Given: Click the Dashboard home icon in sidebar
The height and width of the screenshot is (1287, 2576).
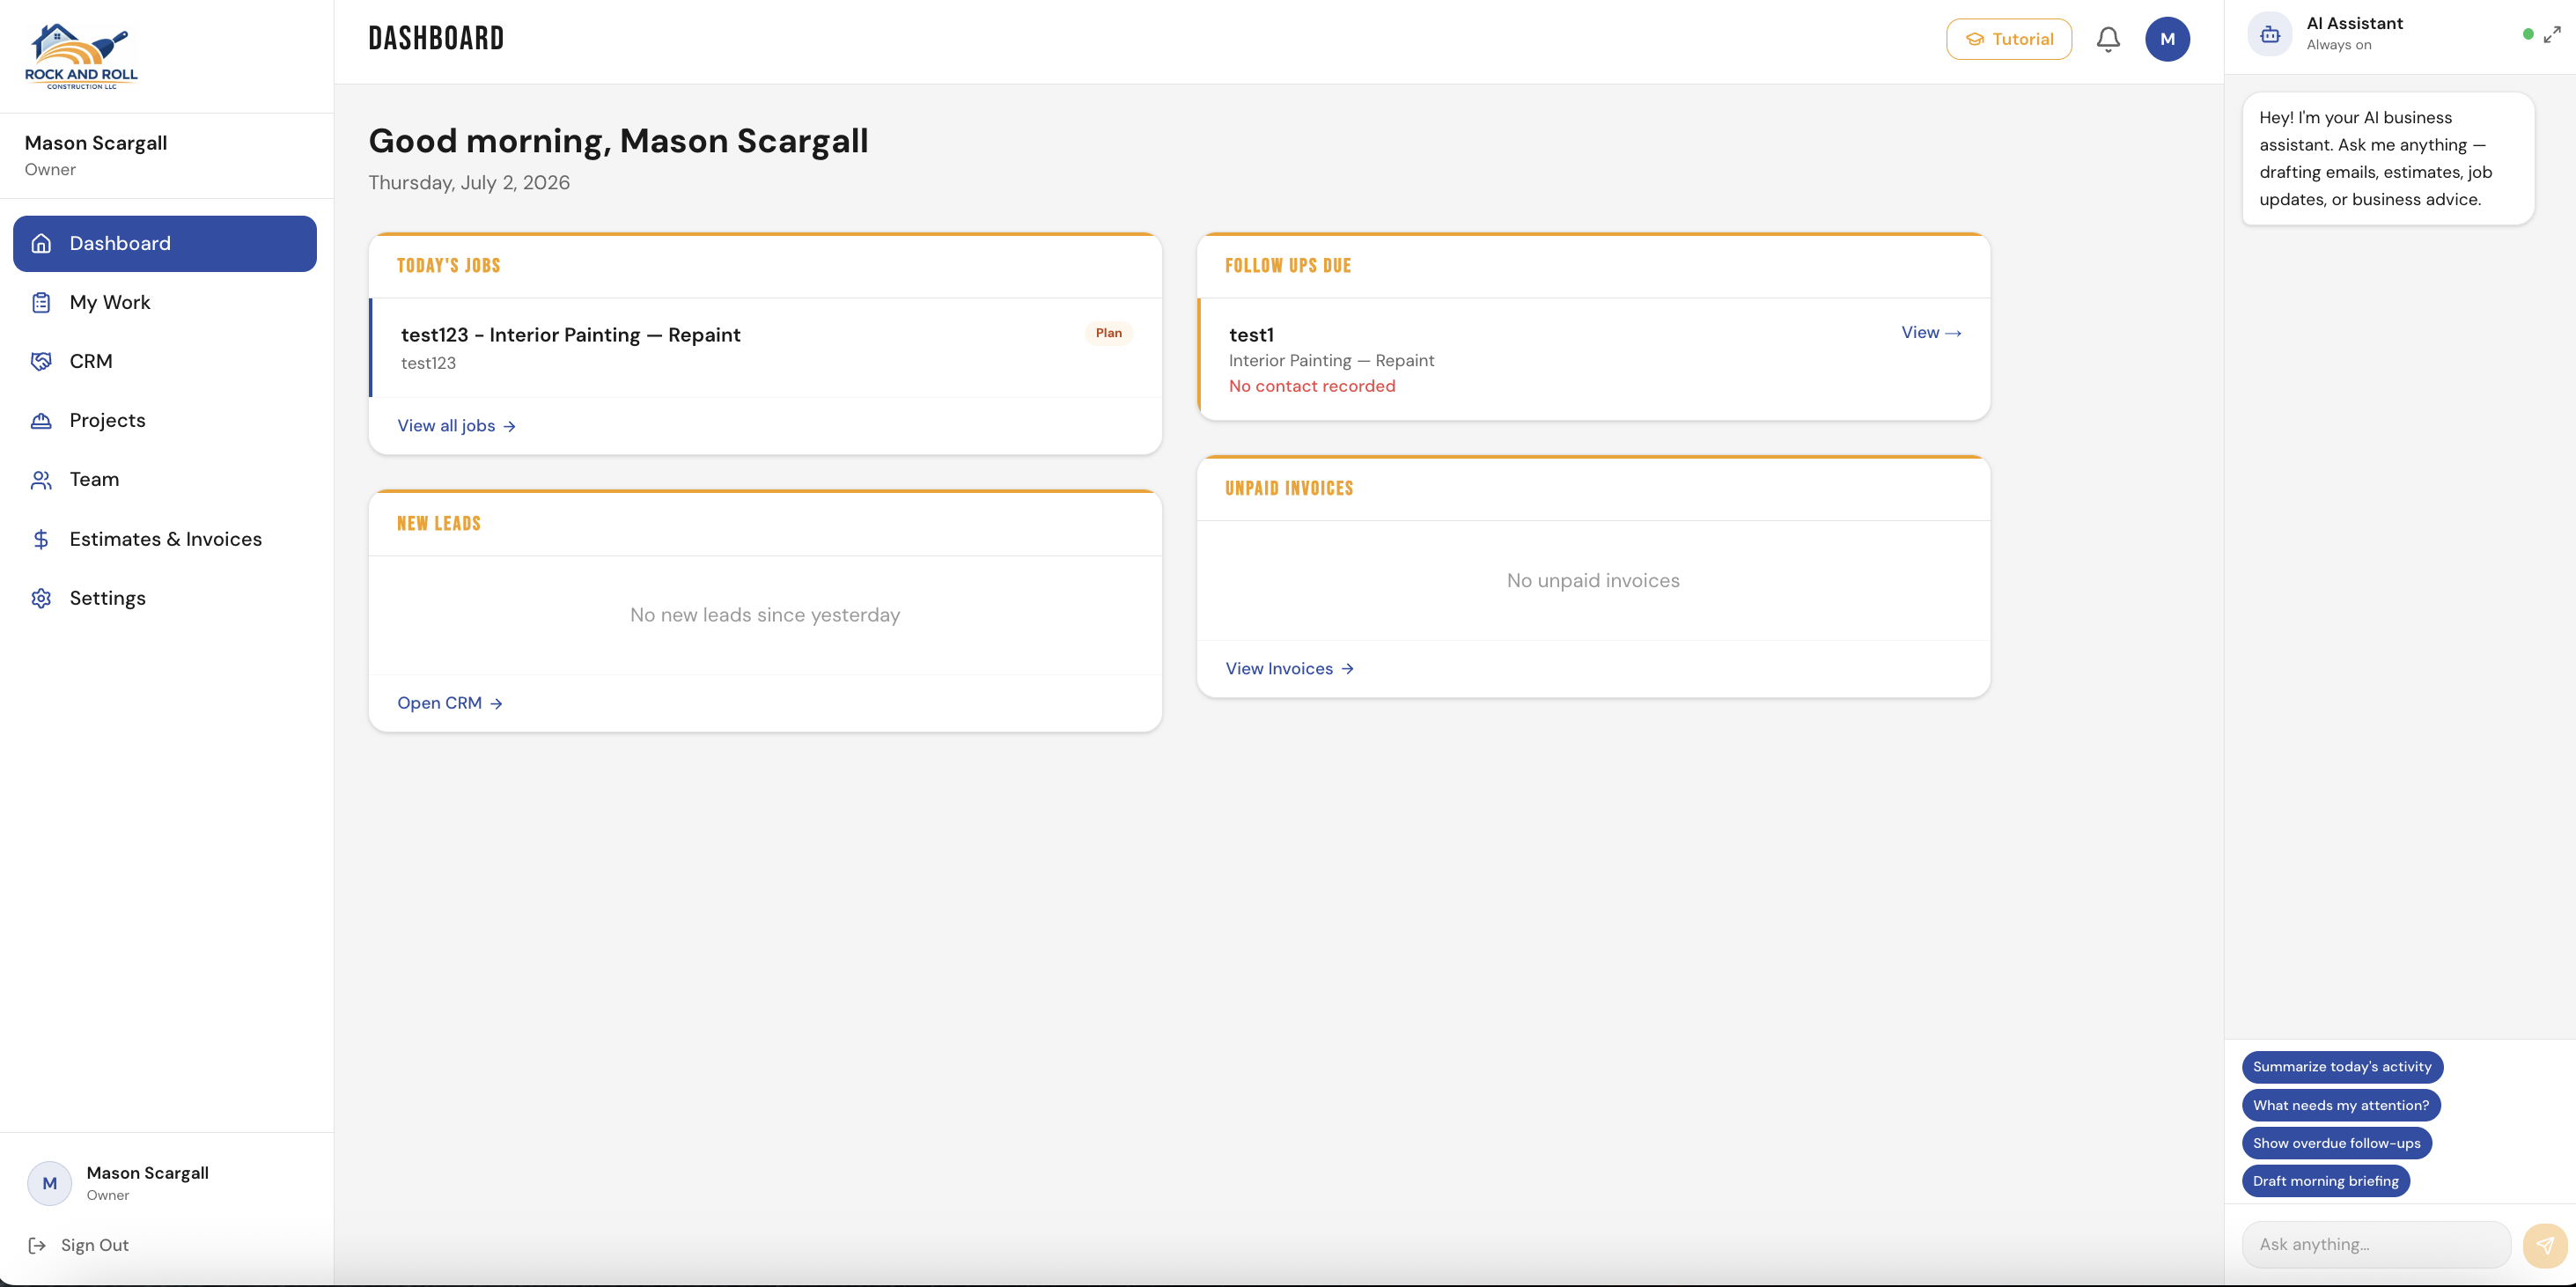Looking at the screenshot, I should pyautogui.click(x=41, y=243).
